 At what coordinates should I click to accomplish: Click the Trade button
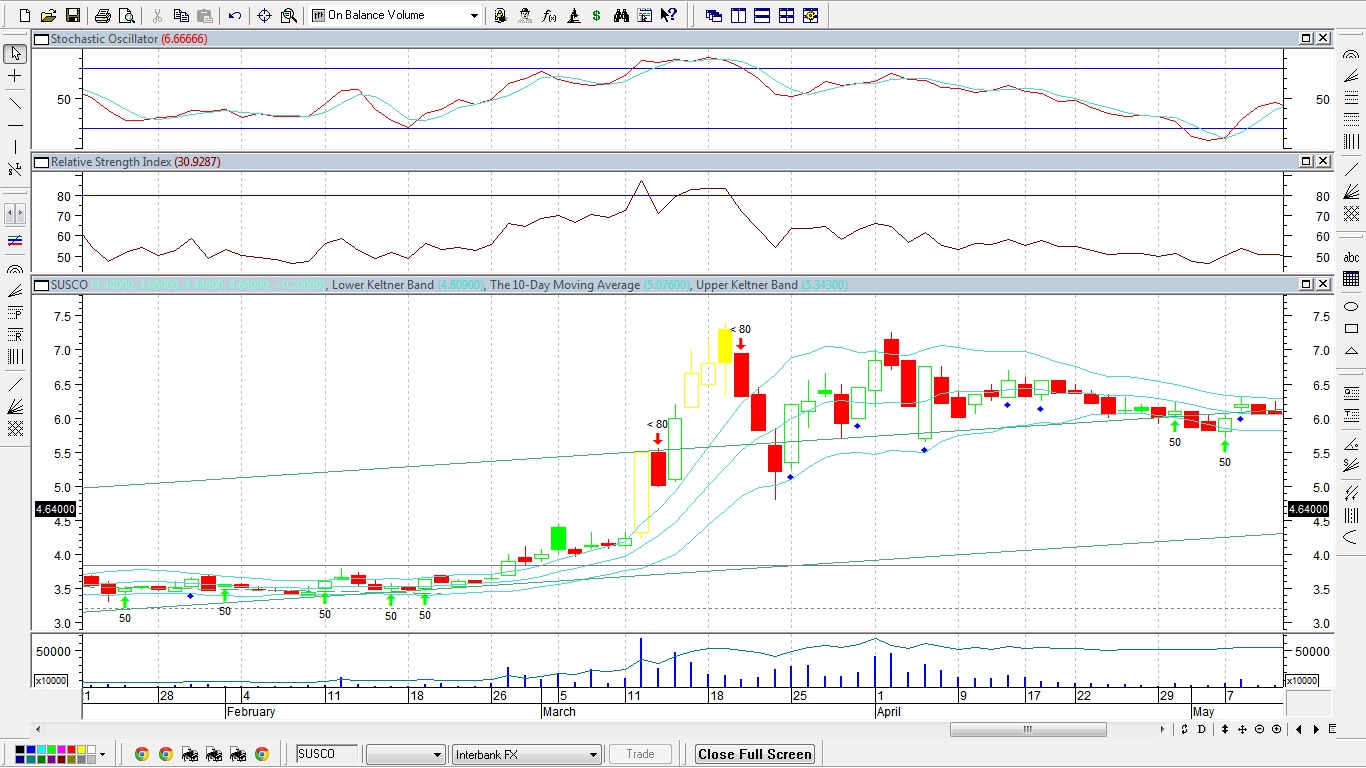[x=640, y=754]
